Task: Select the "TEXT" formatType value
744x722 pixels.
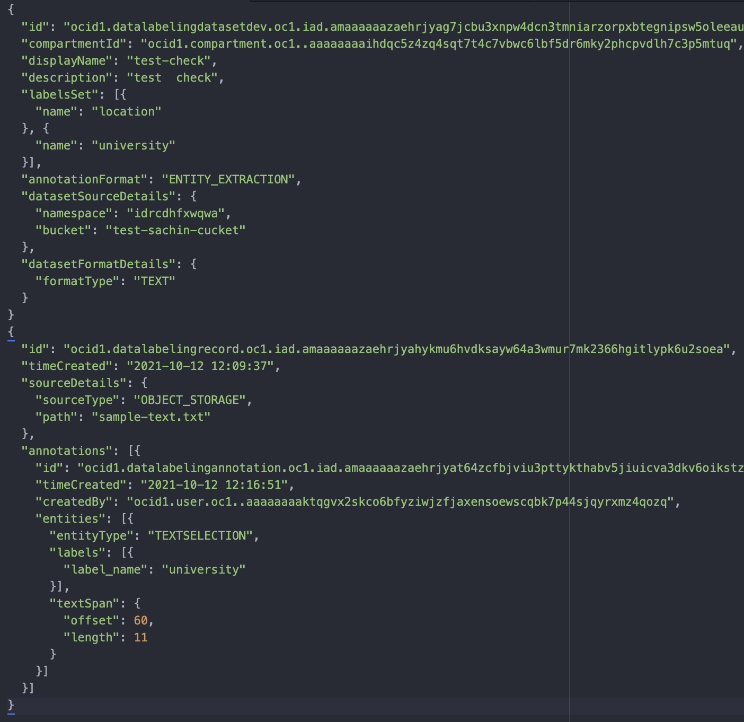Action: coord(154,281)
